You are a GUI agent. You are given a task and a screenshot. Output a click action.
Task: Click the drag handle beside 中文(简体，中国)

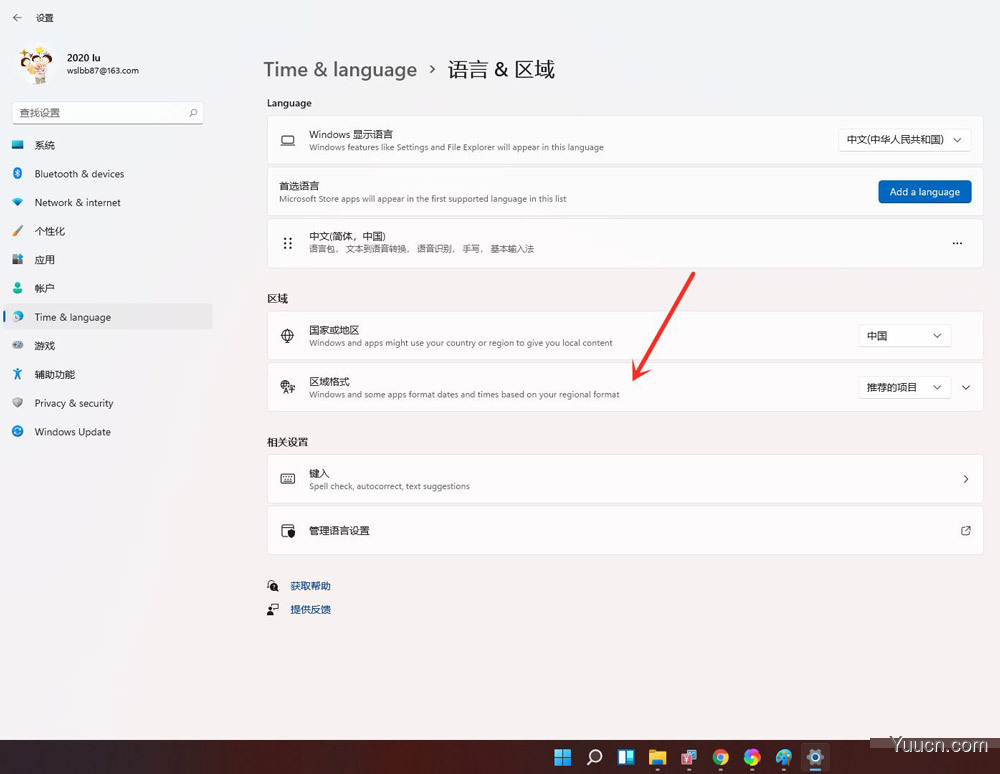point(288,243)
